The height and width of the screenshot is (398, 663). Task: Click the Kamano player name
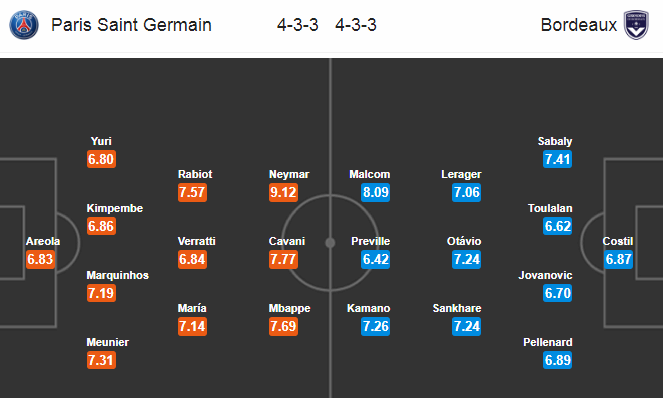click(369, 308)
